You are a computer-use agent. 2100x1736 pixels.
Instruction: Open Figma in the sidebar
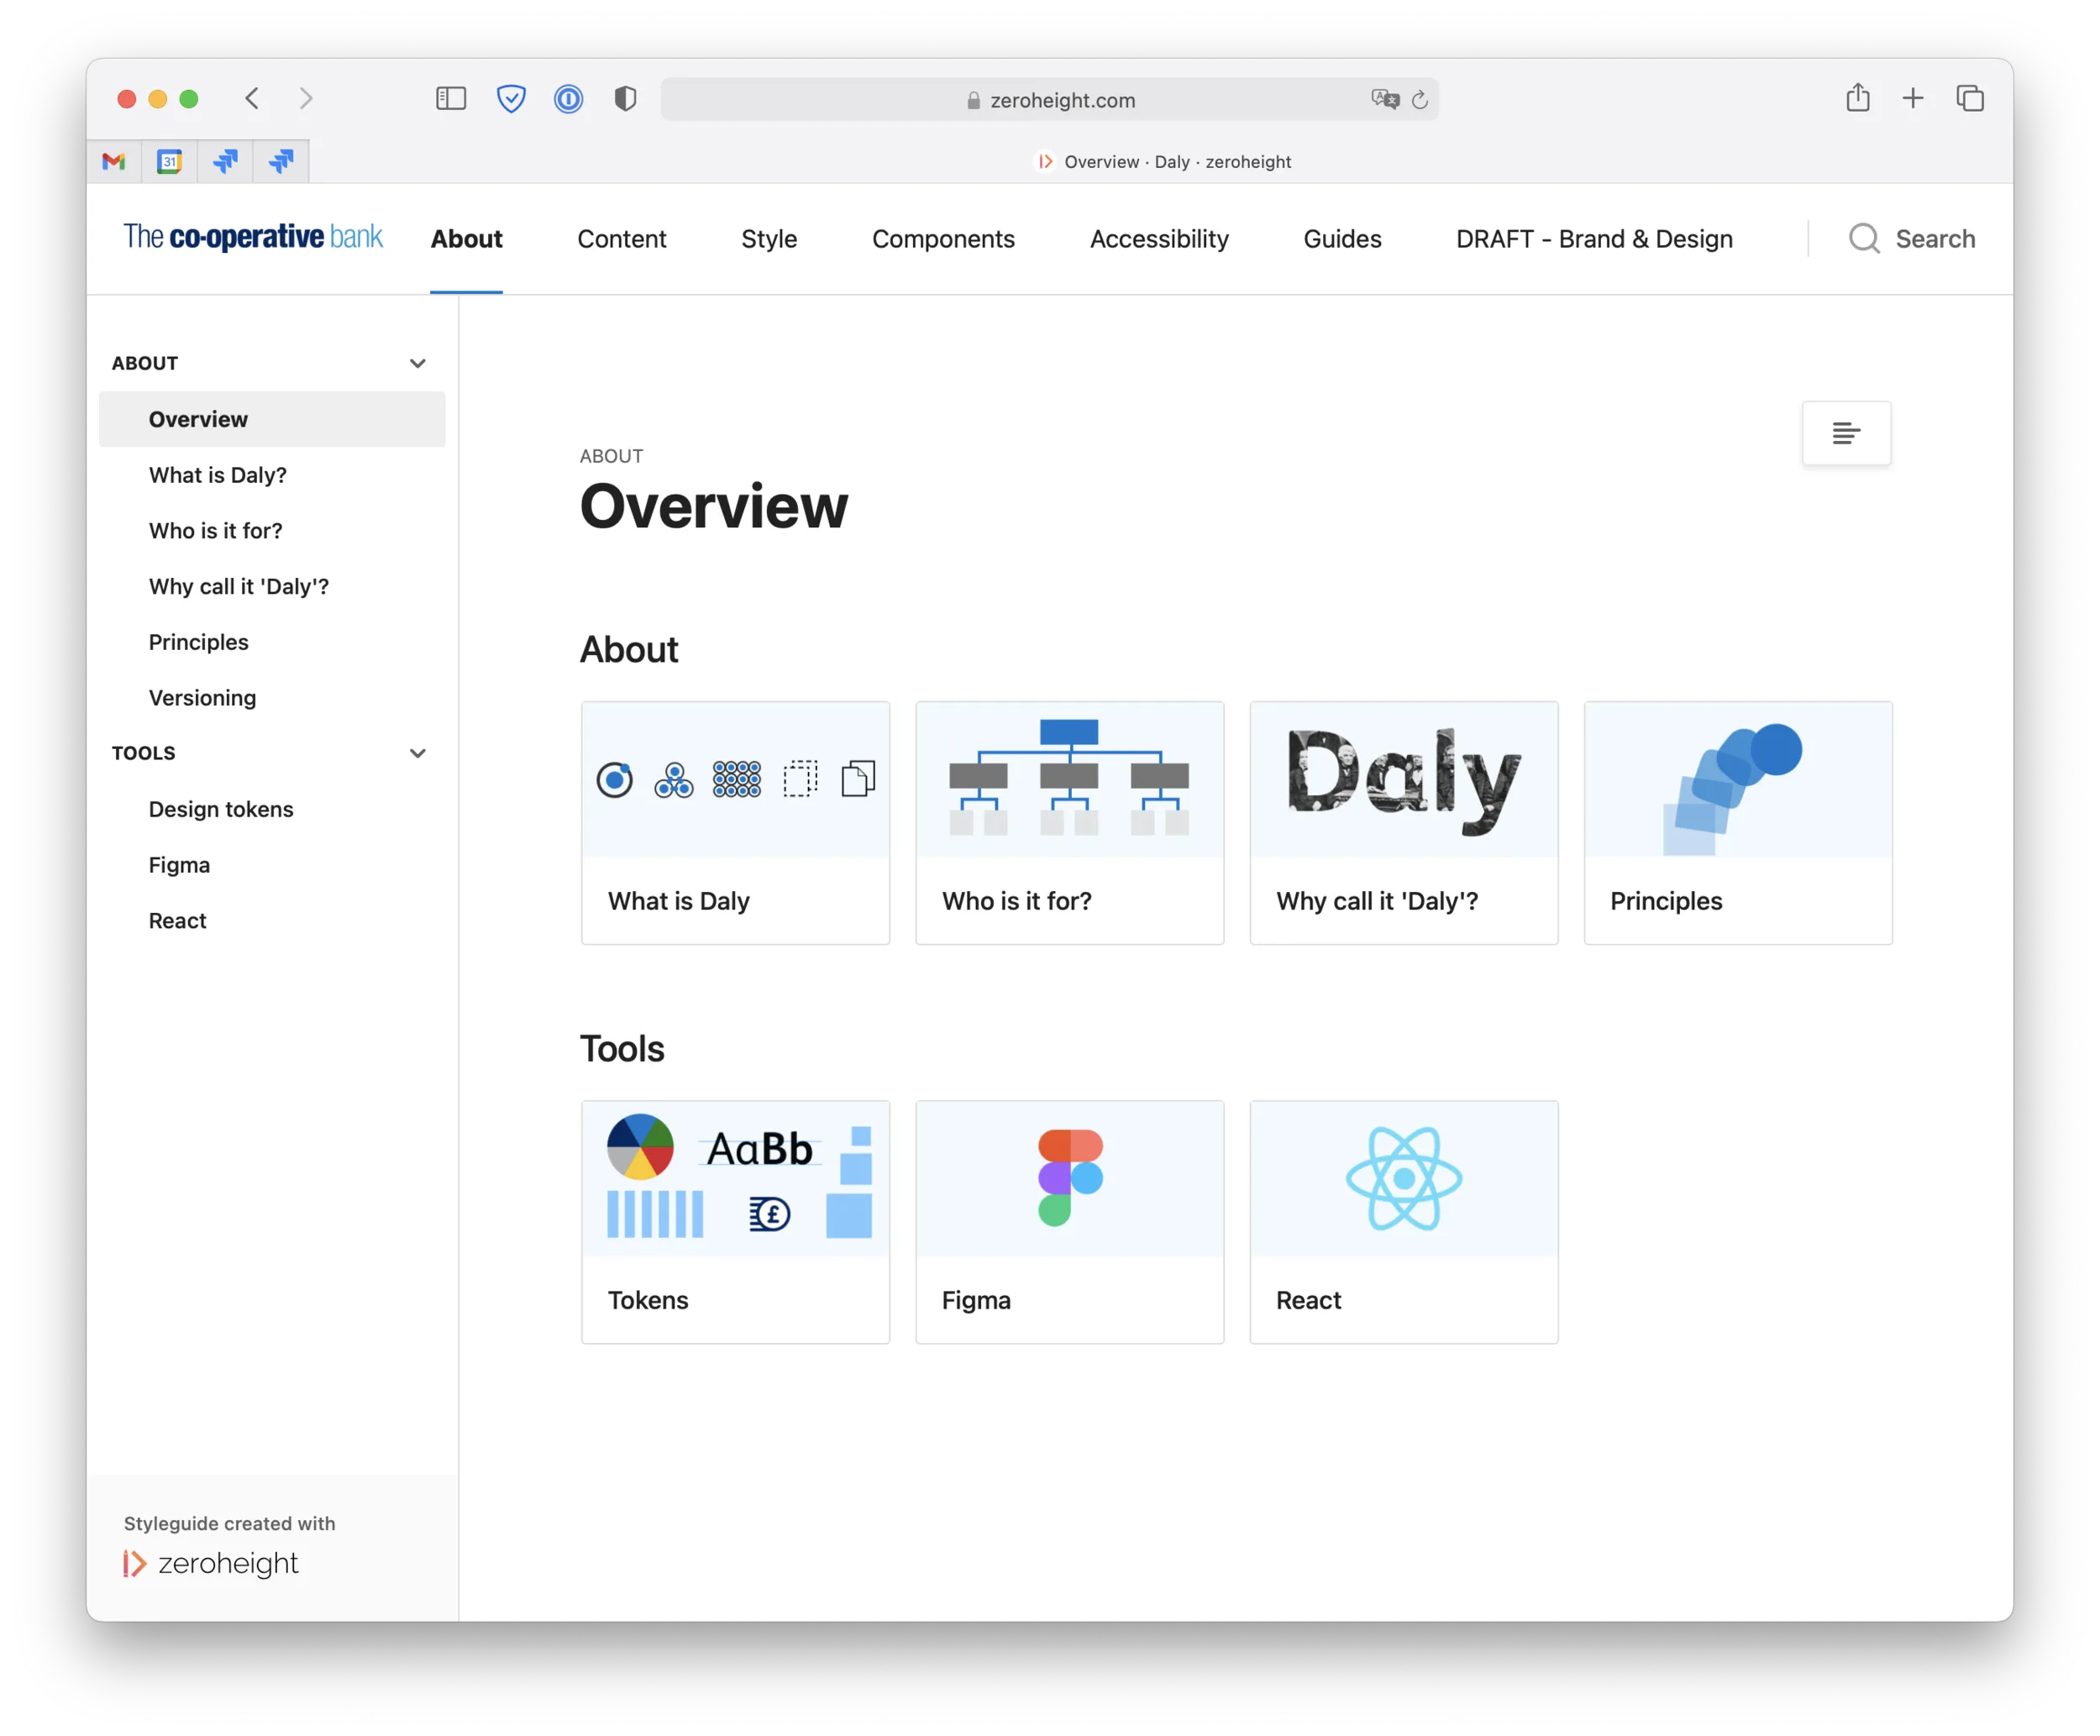click(x=180, y=865)
